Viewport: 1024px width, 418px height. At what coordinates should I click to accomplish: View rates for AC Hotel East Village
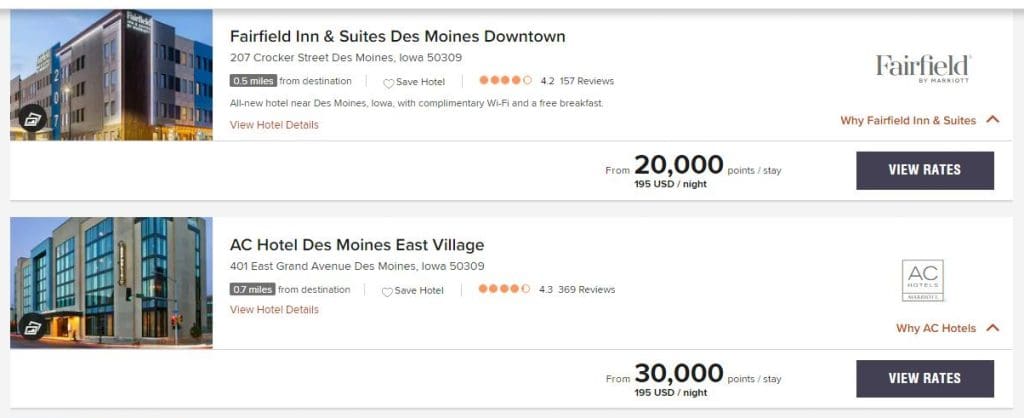pos(925,379)
